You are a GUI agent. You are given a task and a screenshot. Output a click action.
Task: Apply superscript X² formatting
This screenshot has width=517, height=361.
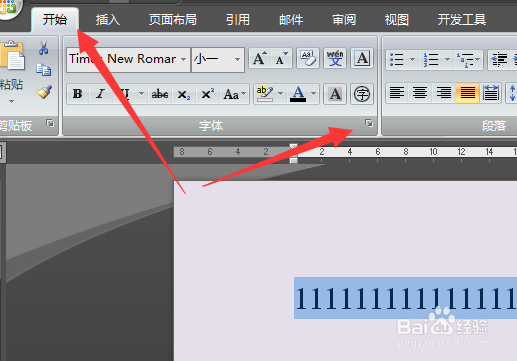(208, 94)
